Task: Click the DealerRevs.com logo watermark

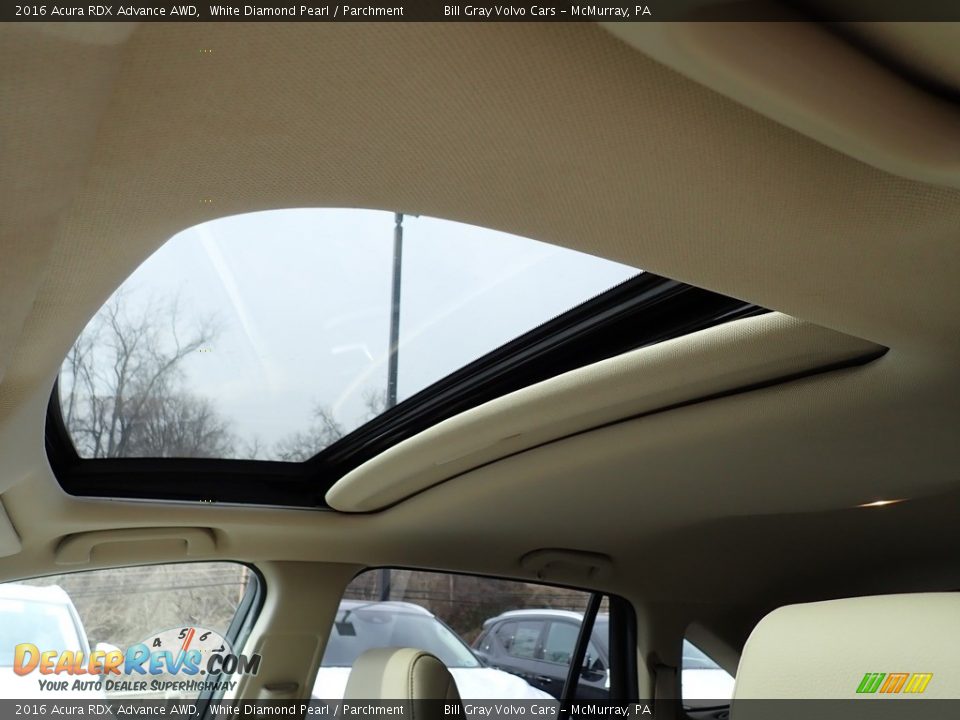Action: coord(135,660)
